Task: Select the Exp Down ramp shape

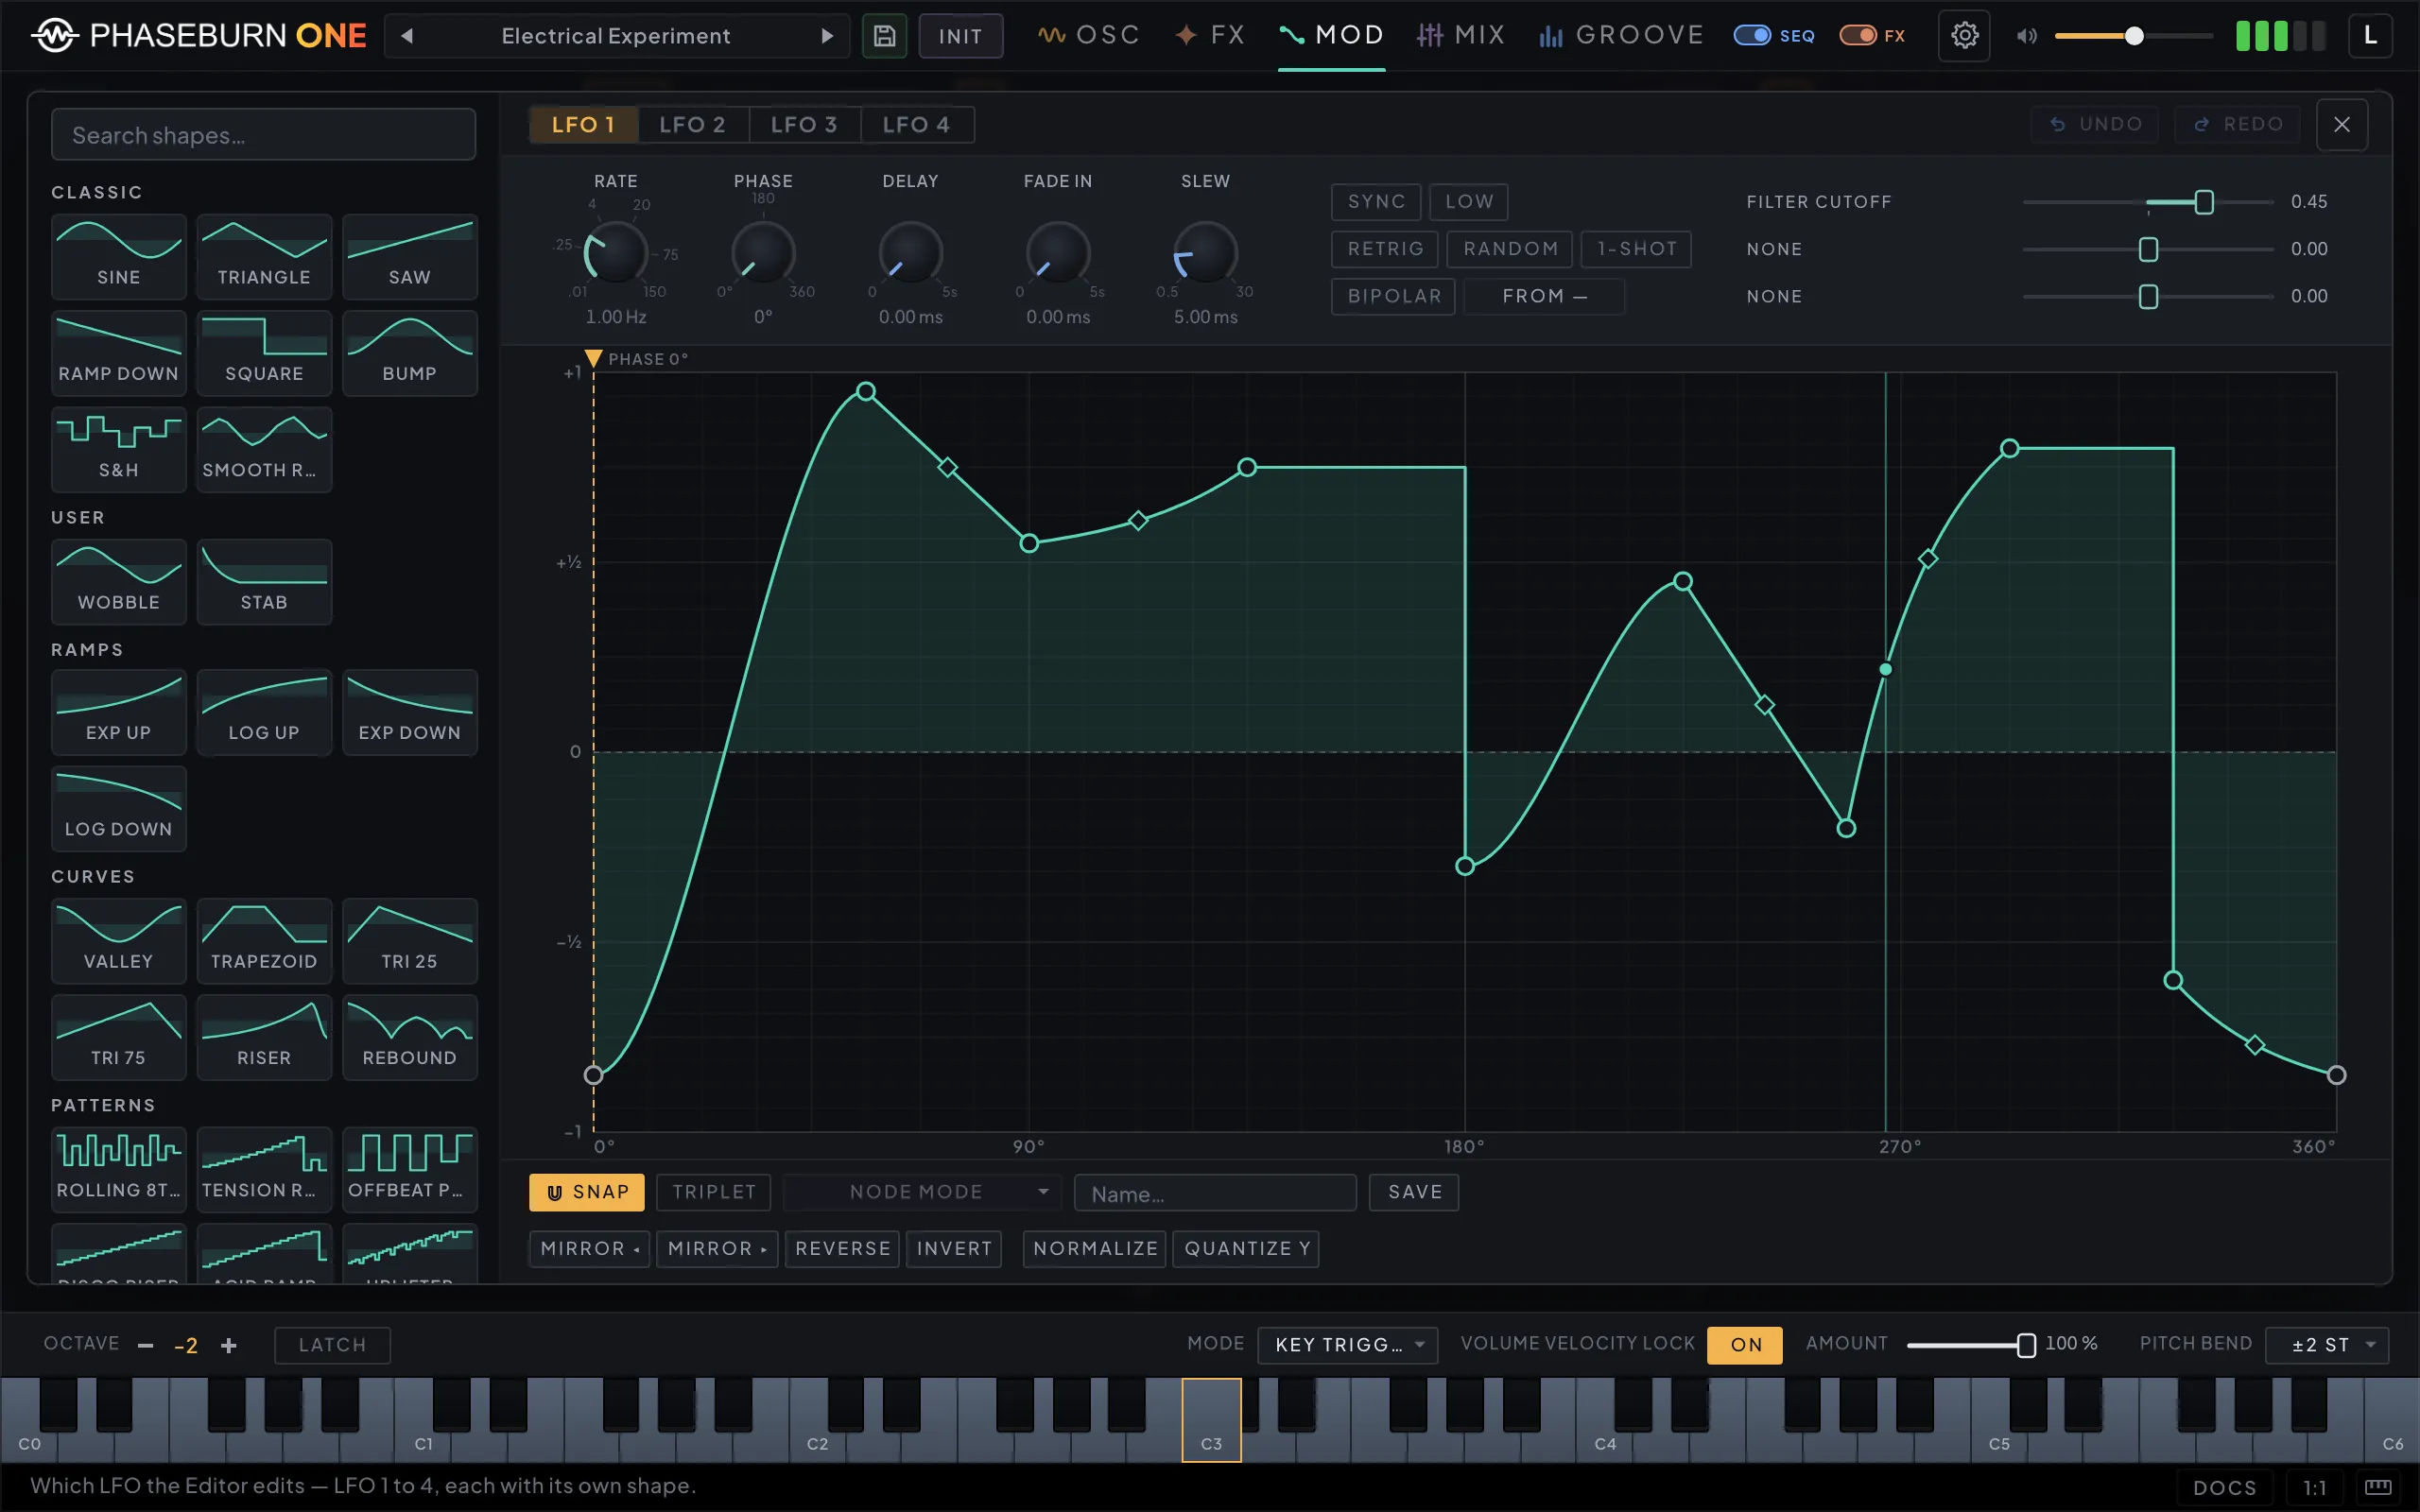Action: (410, 712)
